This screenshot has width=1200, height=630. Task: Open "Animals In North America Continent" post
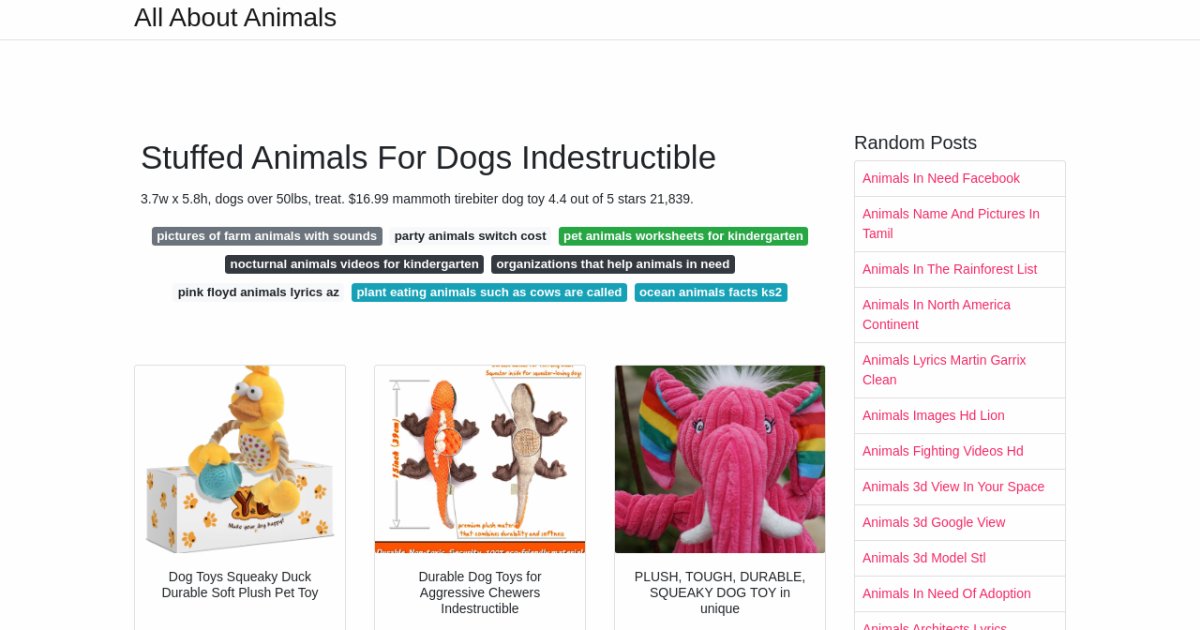point(936,314)
